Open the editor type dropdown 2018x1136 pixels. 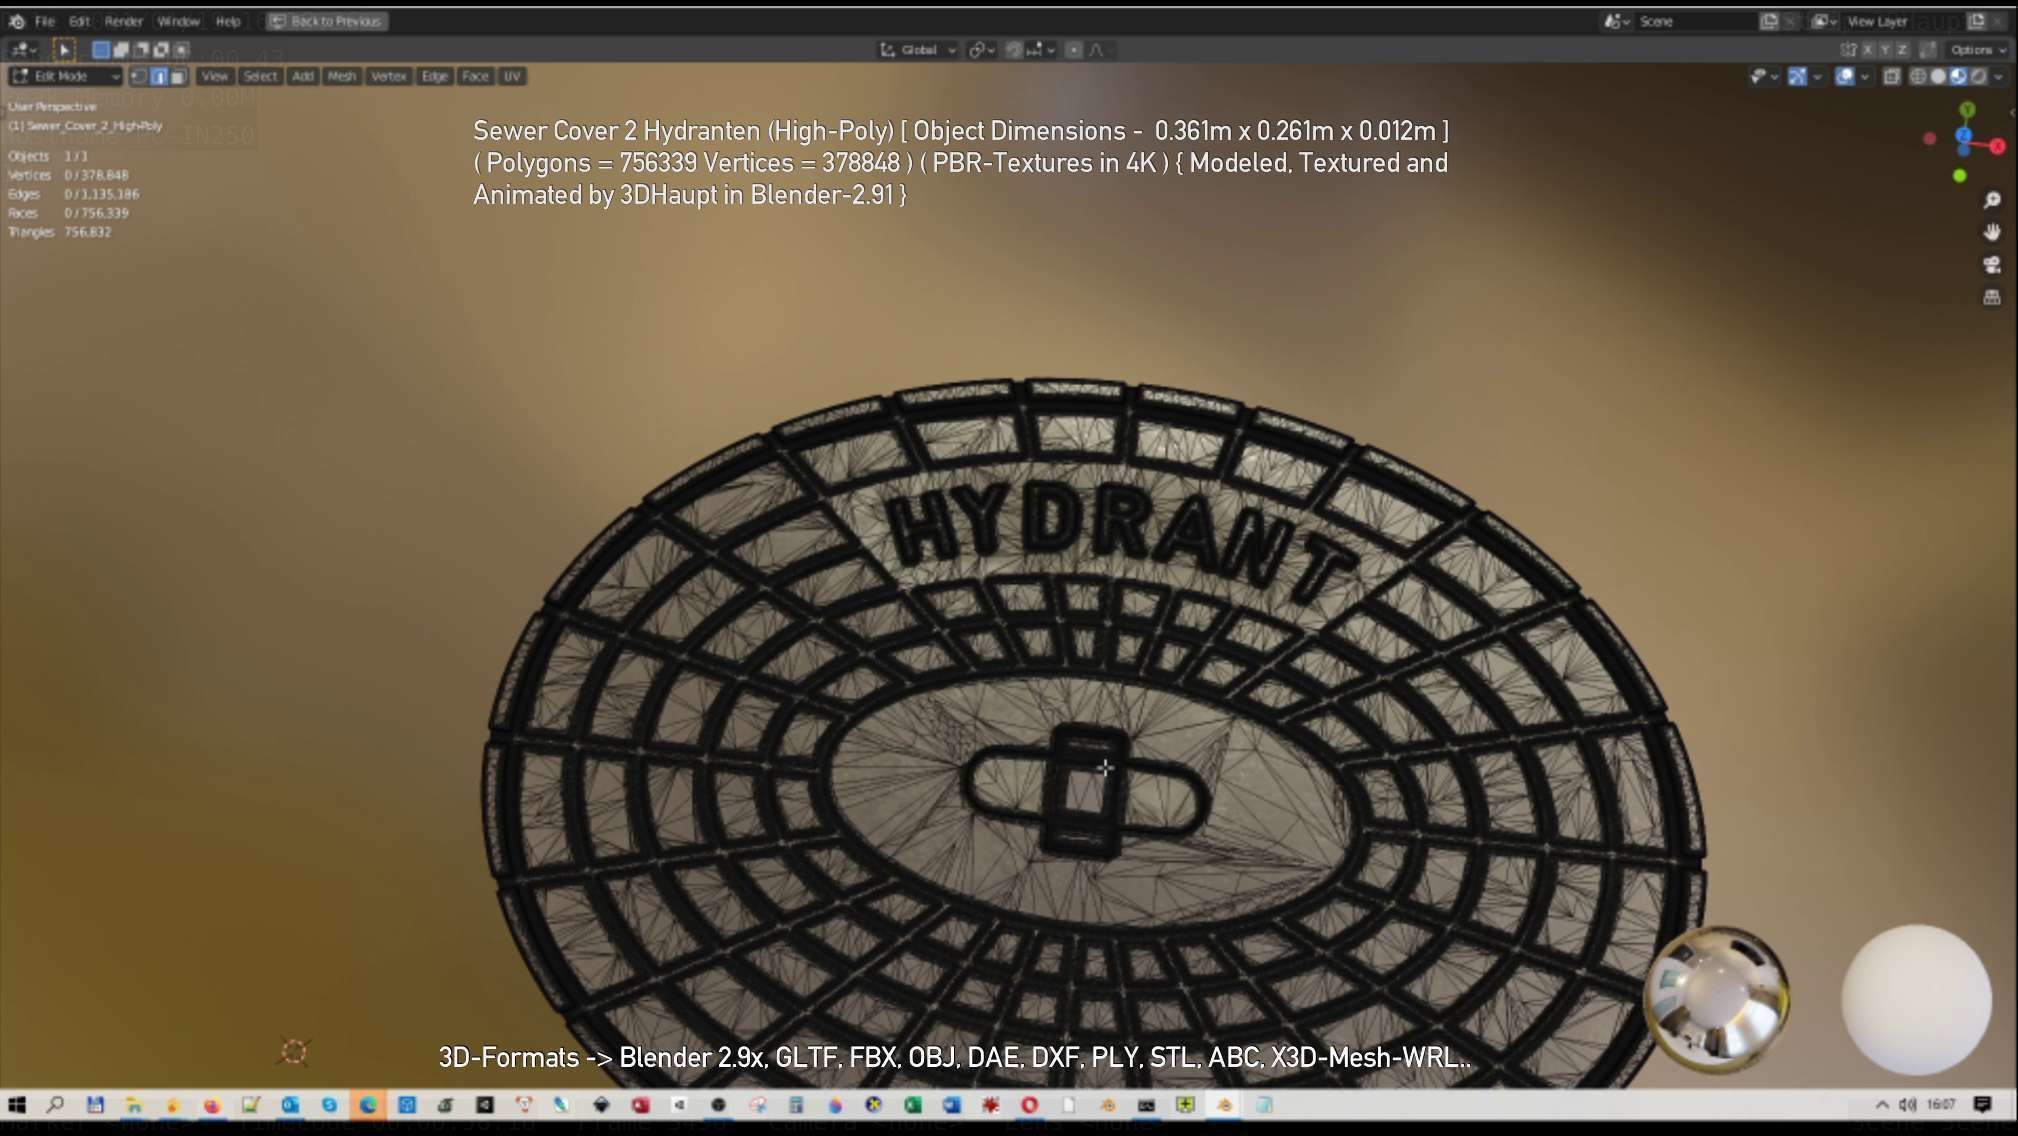[x=23, y=50]
